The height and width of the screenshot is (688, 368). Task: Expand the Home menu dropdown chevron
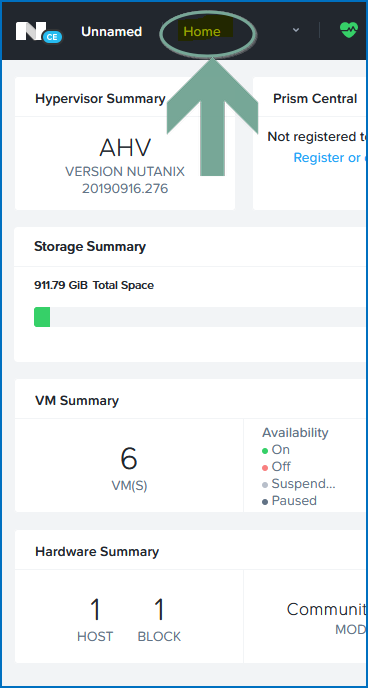pyautogui.click(x=296, y=30)
